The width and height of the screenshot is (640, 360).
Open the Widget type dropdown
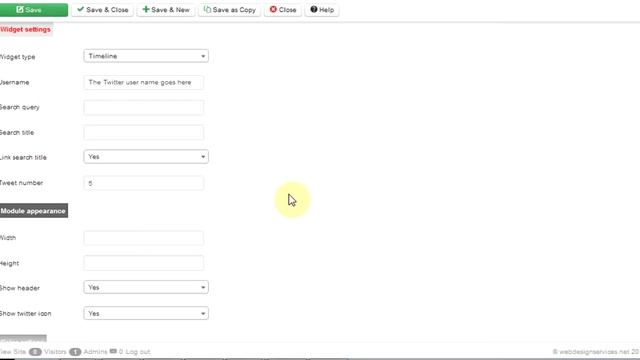146,56
